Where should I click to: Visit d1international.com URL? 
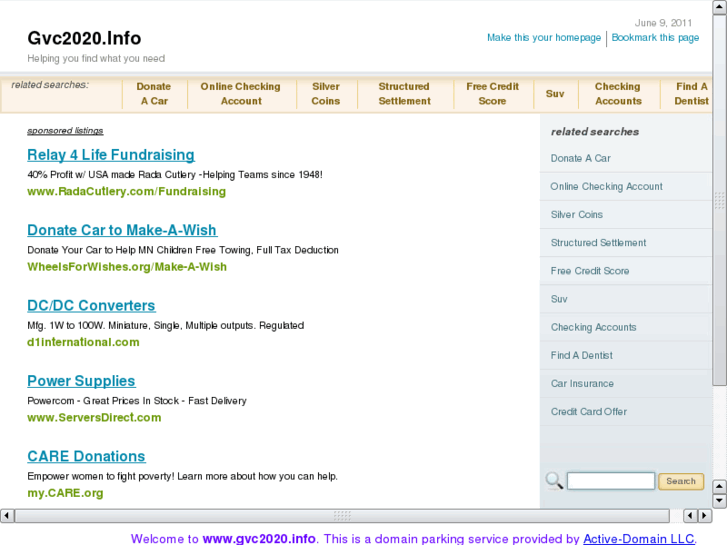[x=83, y=342]
